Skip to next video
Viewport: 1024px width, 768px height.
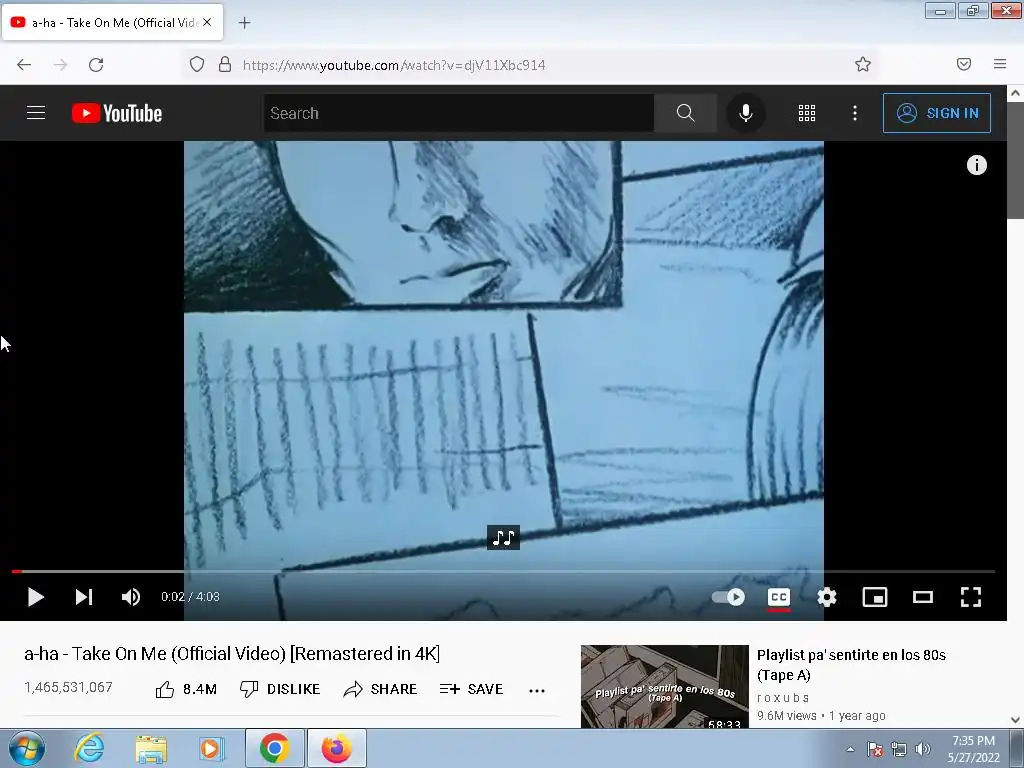[84, 597]
